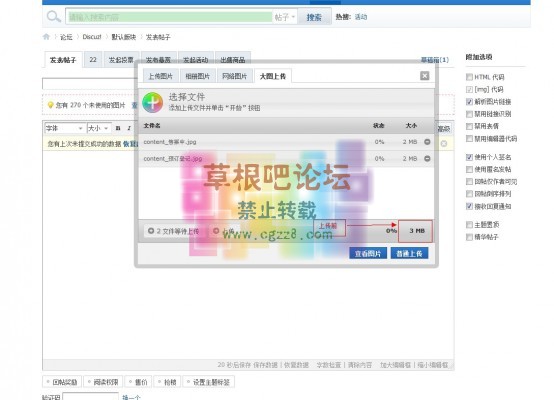Expand the 阅读权限 section
This screenshot has height=400, width=554.
(103, 382)
